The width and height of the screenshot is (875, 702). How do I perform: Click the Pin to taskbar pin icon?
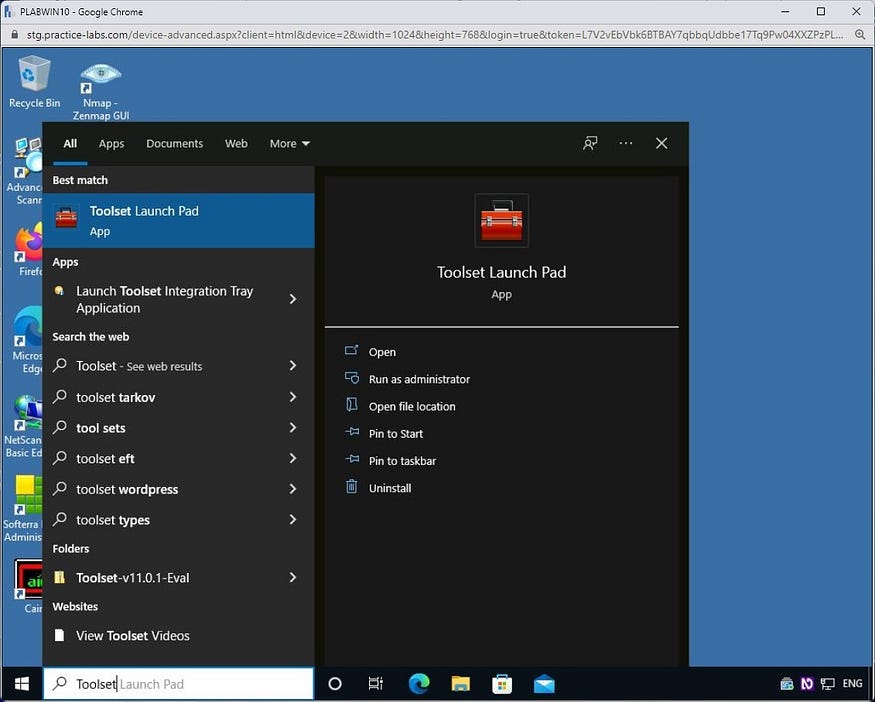tap(352, 459)
